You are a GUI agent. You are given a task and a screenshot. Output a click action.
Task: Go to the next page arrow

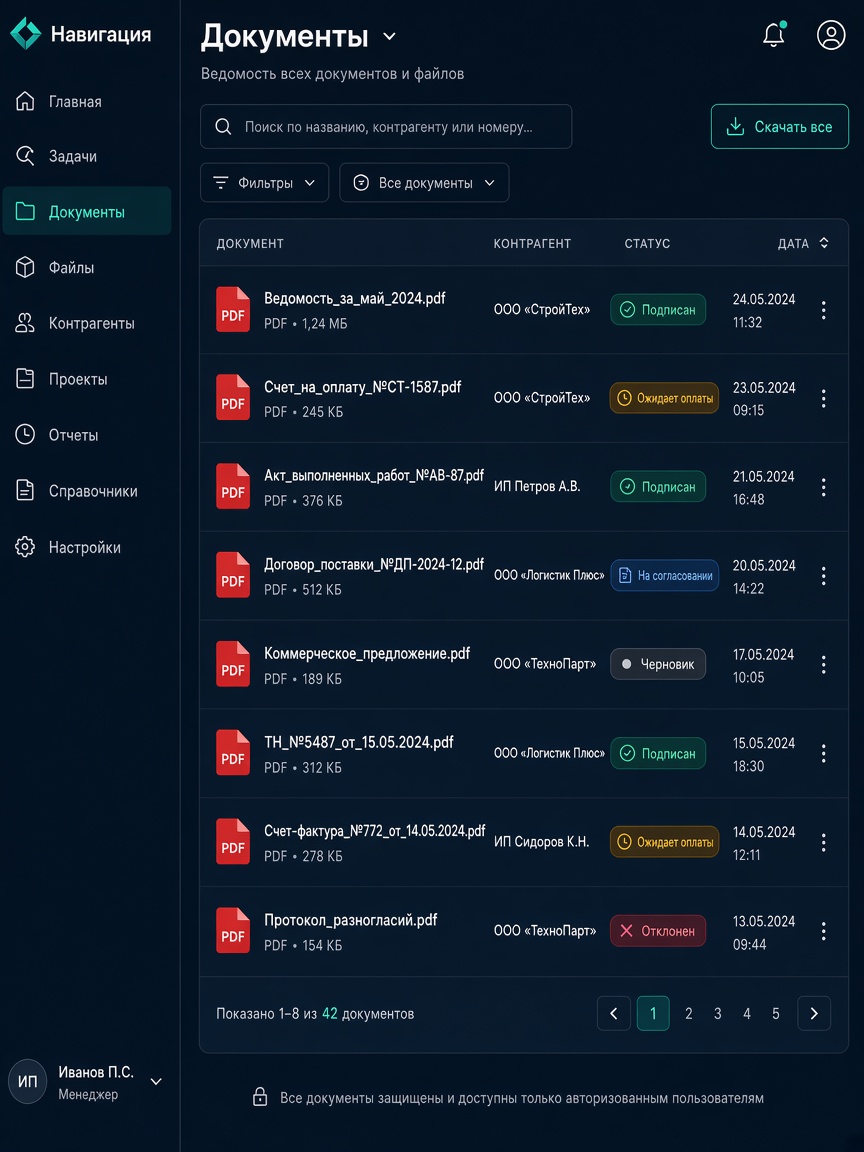click(814, 1014)
